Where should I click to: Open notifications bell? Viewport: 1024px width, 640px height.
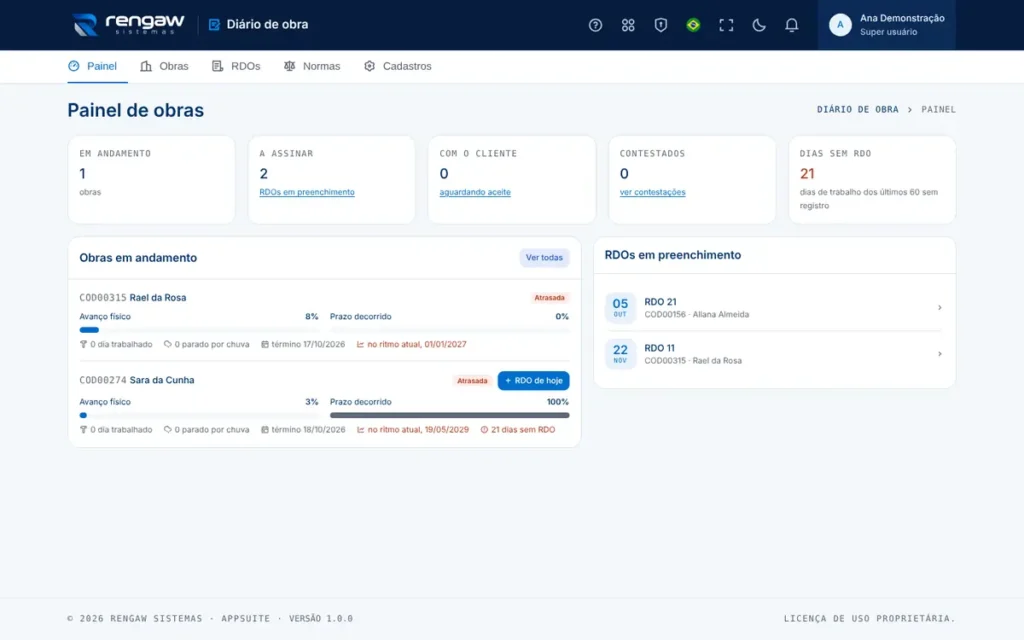click(x=791, y=25)
